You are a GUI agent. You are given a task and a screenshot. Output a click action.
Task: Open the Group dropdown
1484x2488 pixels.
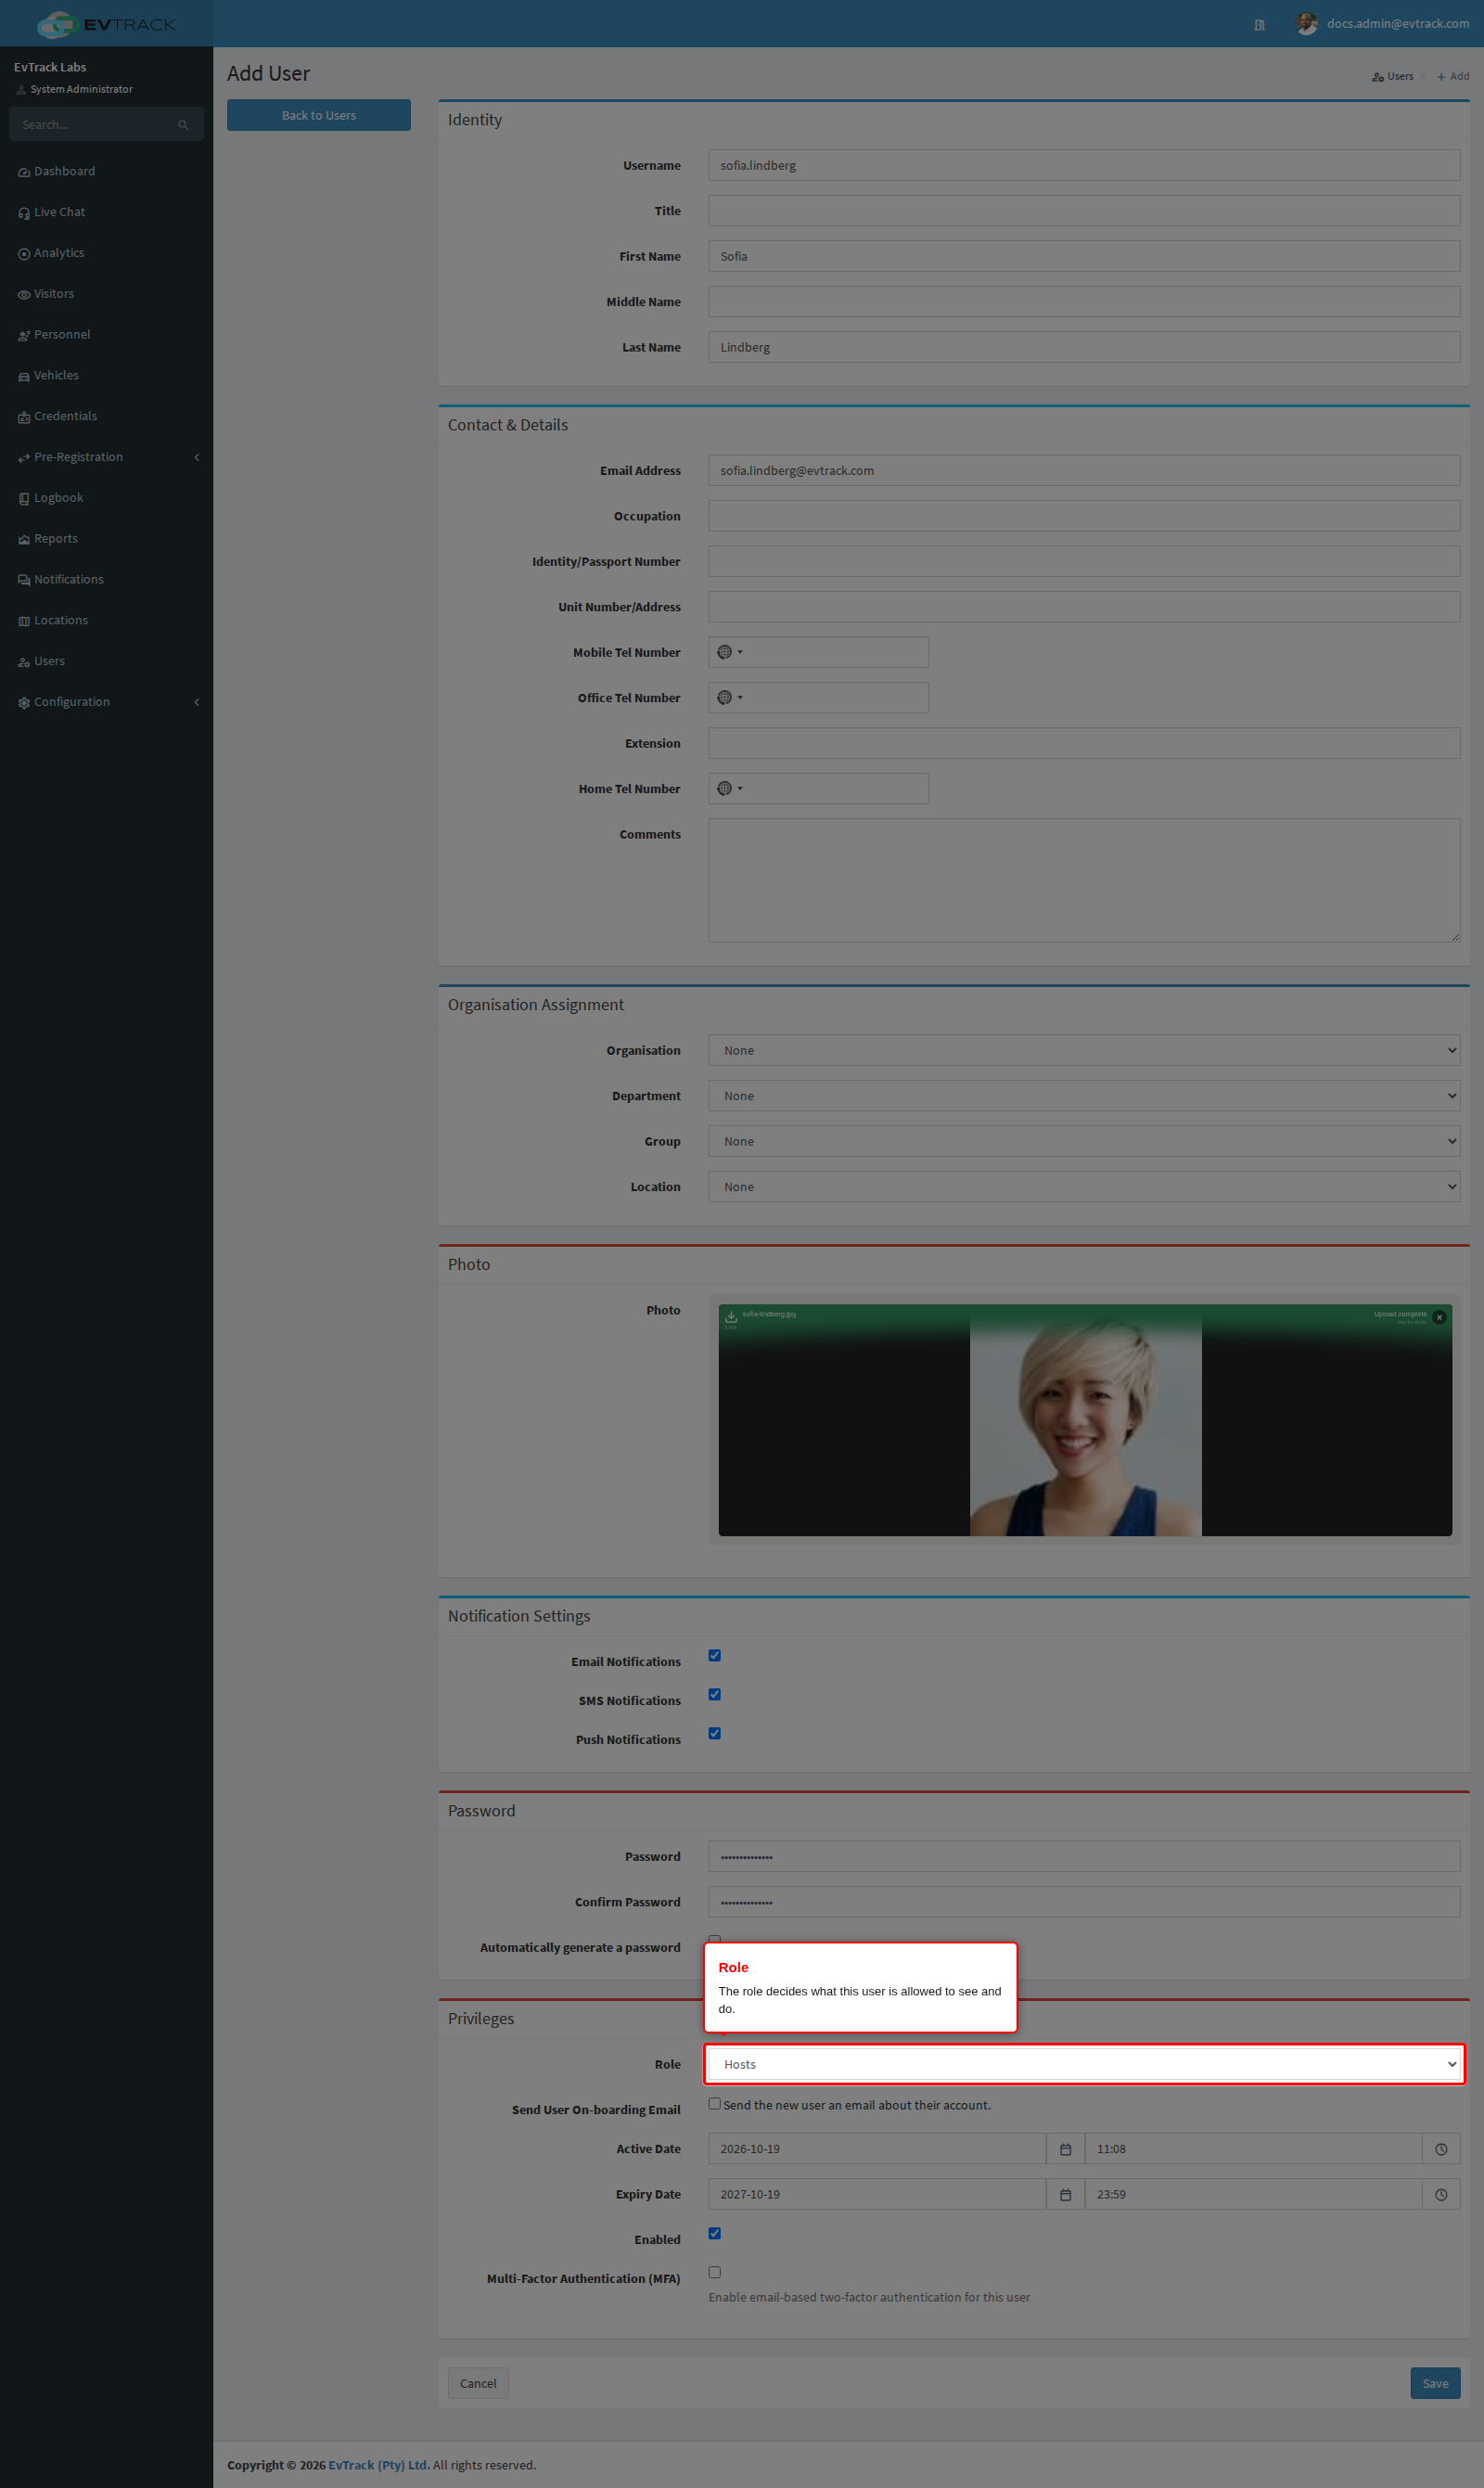pyautogui.click(x=1084, y=1142)
